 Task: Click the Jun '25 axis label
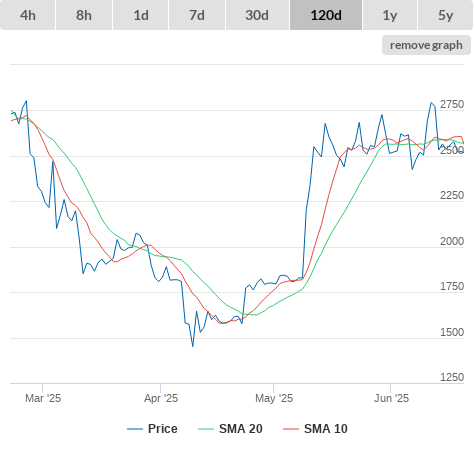coord(391,398)
